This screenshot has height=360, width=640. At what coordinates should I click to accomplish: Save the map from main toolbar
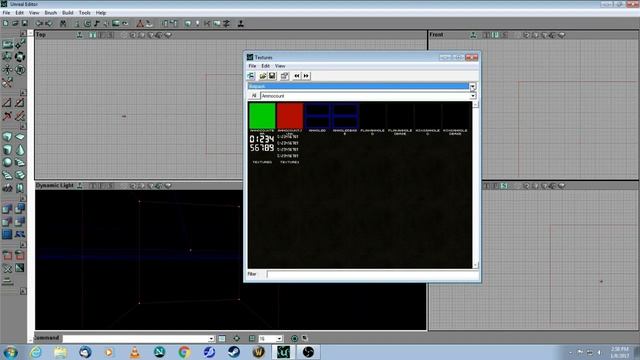click(x=24, y=24)
